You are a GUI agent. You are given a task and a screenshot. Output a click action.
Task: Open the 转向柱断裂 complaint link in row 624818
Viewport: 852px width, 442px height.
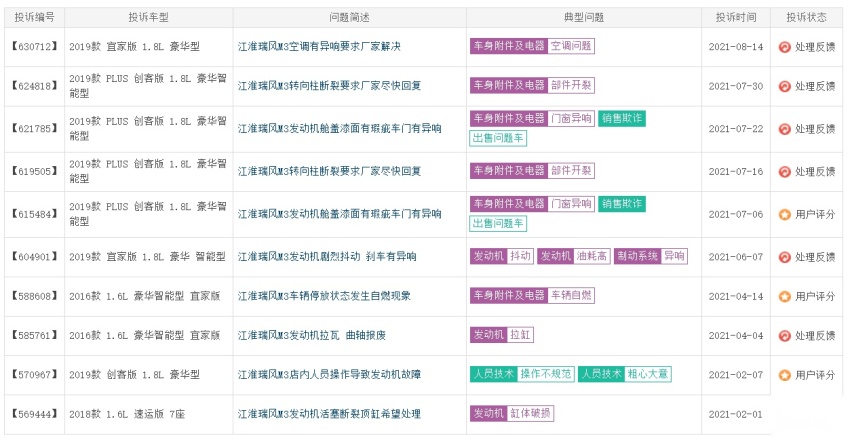click(329, 86)
